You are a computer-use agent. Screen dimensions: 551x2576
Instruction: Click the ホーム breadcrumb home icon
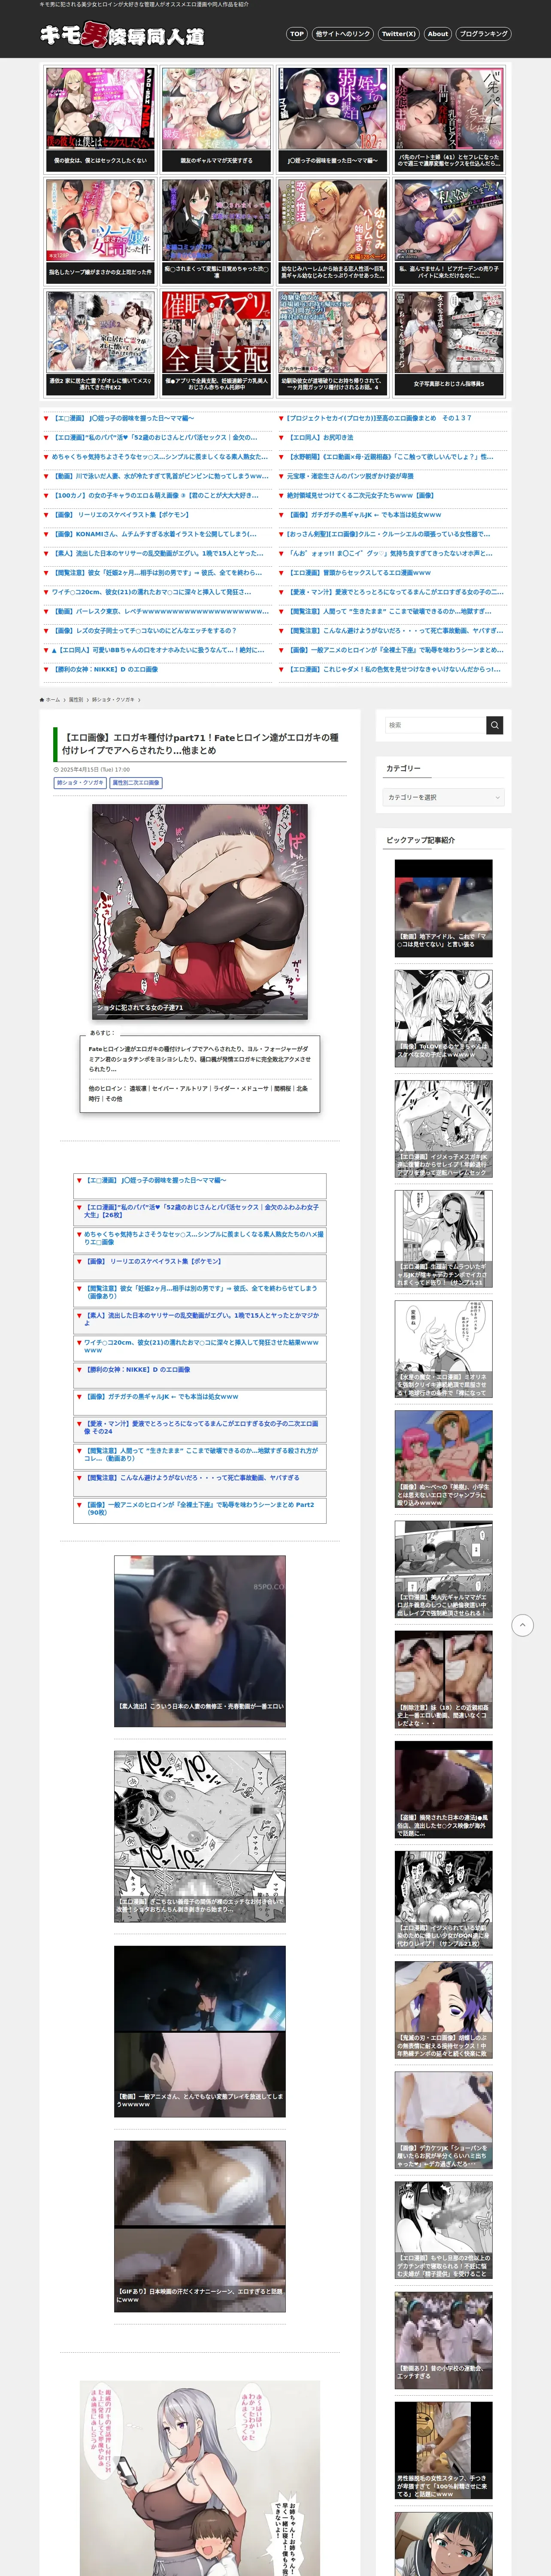click(x=42, y=700)
